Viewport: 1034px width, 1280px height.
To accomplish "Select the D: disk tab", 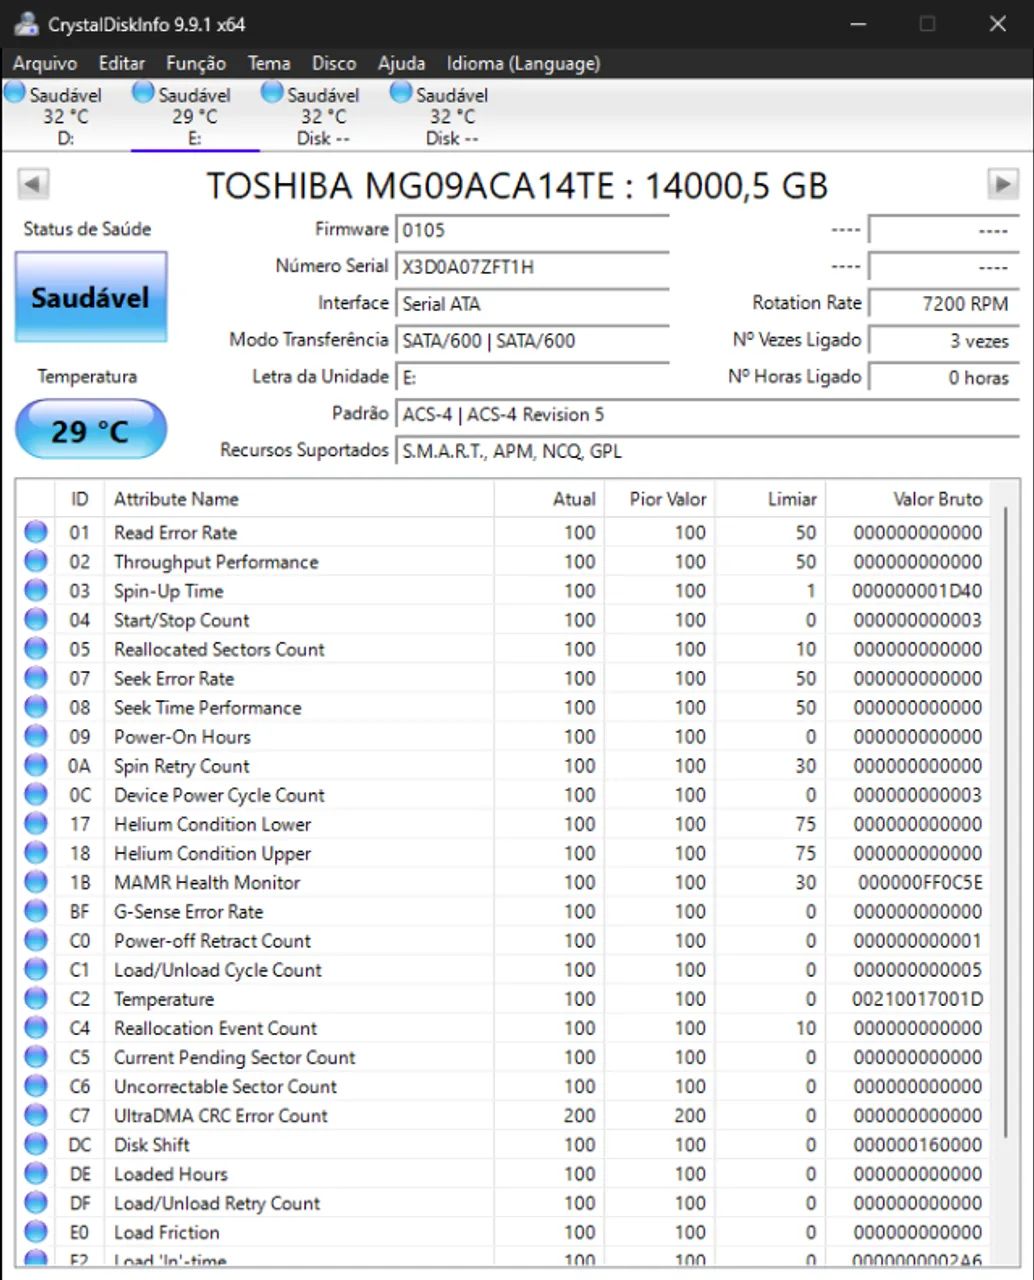I will pos(66,116).
